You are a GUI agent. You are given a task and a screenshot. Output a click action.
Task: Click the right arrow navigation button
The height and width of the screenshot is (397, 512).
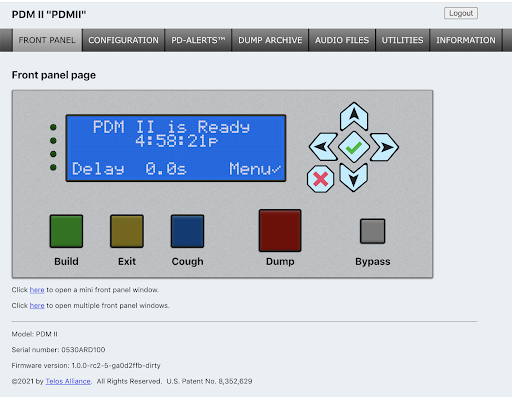tap(385, 147)
